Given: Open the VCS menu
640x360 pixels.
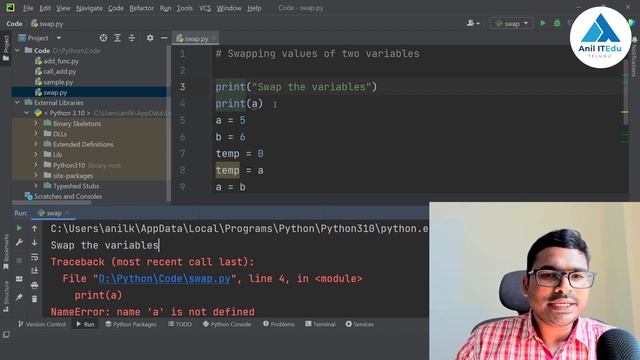Looking at the screenshot, I should point(204,8).
